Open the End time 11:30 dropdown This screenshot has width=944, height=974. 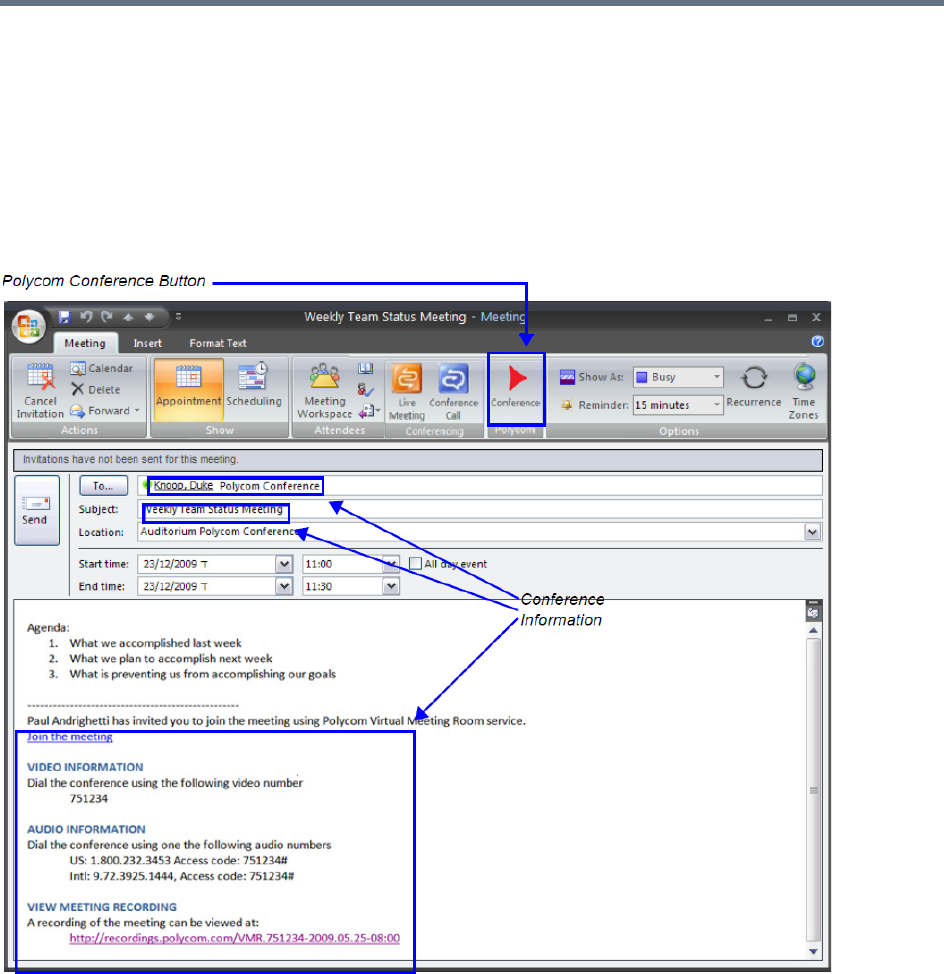click(391, 586)
